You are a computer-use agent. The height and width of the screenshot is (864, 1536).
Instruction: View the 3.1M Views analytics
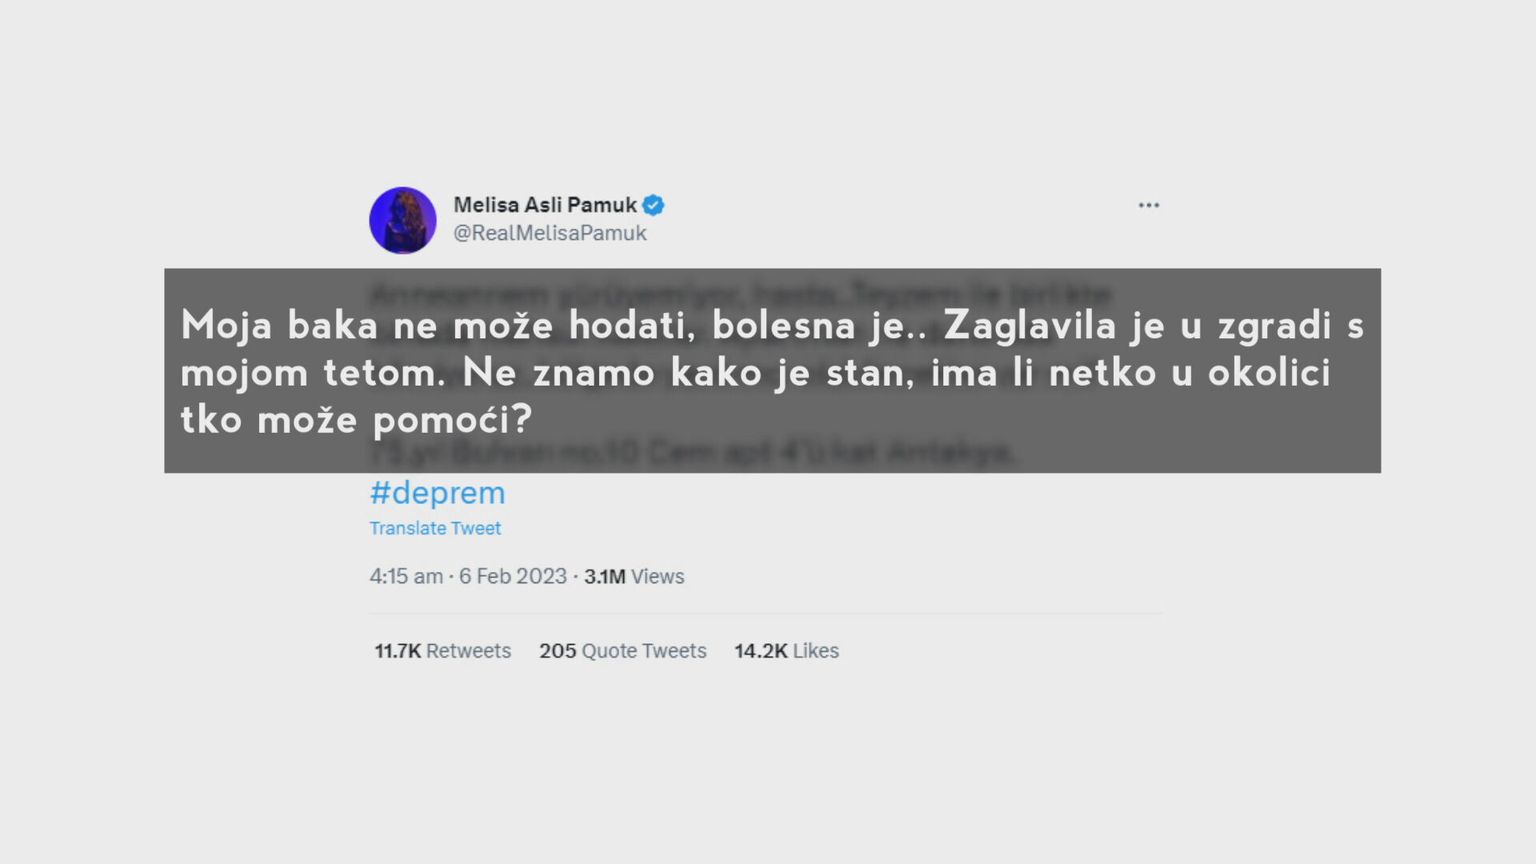click(x=634, y=576)
